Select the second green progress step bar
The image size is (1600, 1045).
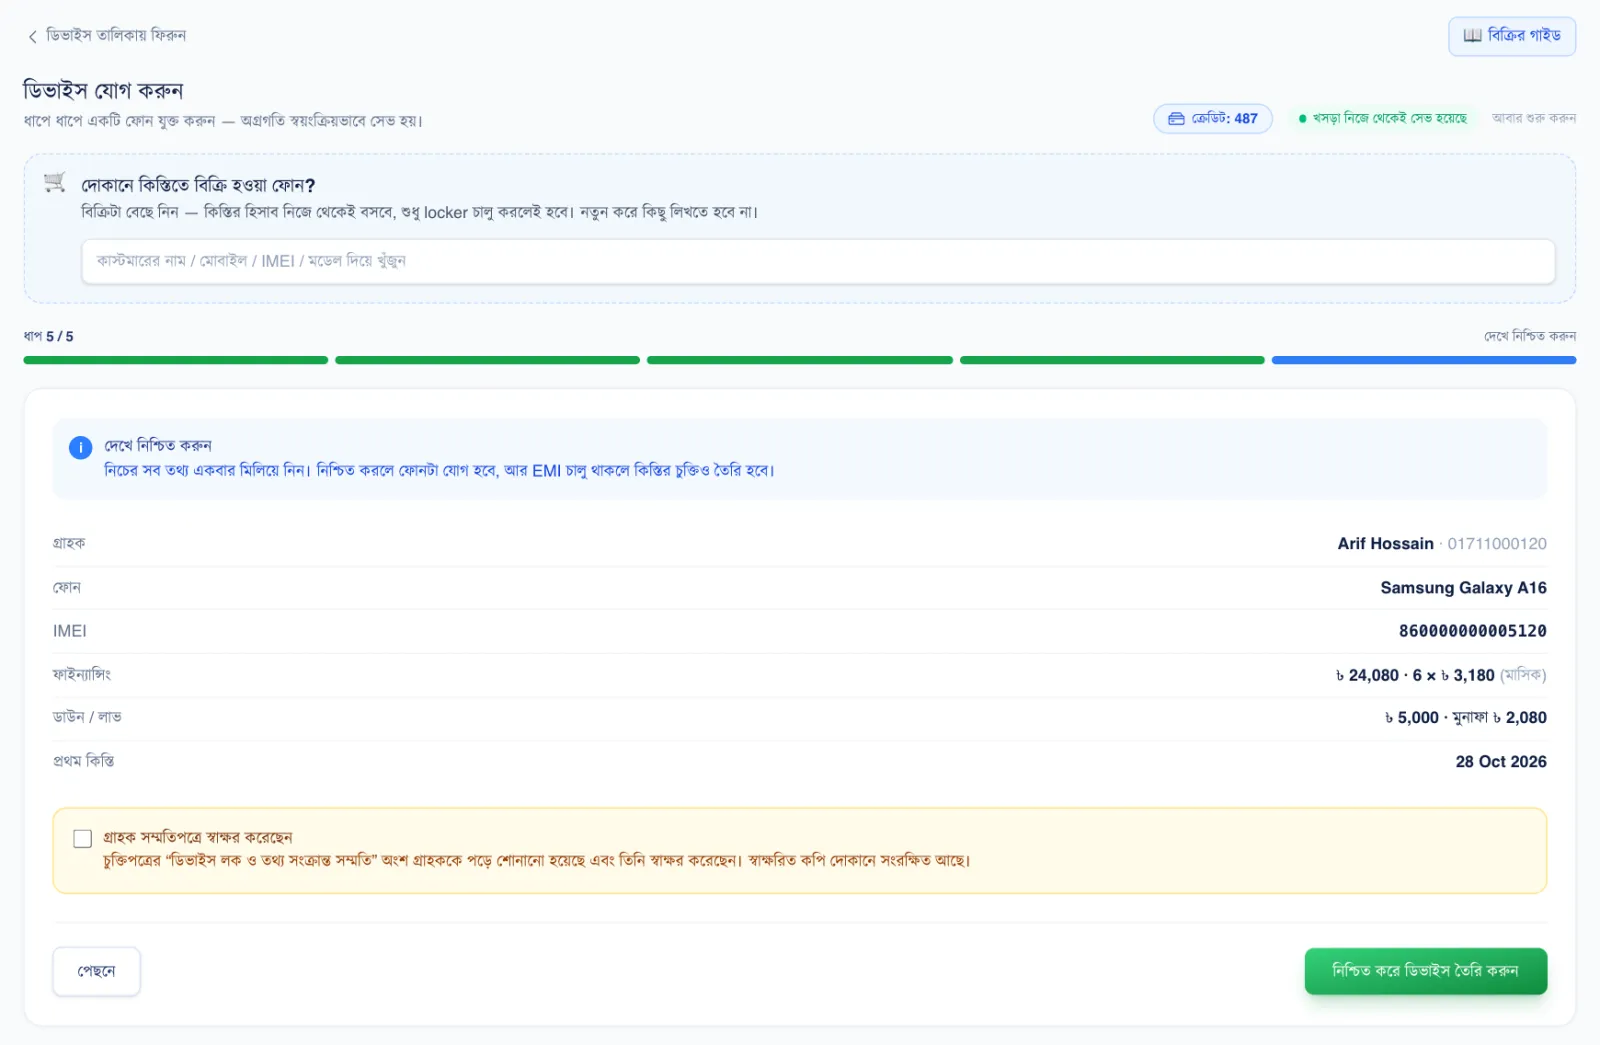[488, 360]
